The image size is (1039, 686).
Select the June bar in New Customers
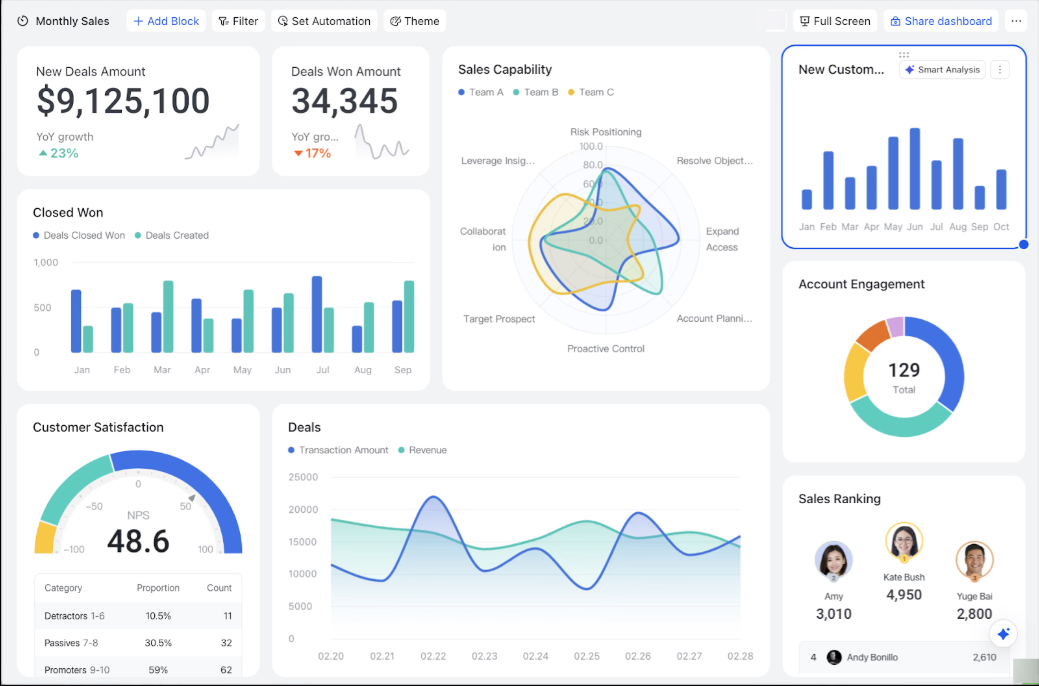[914, 169]
